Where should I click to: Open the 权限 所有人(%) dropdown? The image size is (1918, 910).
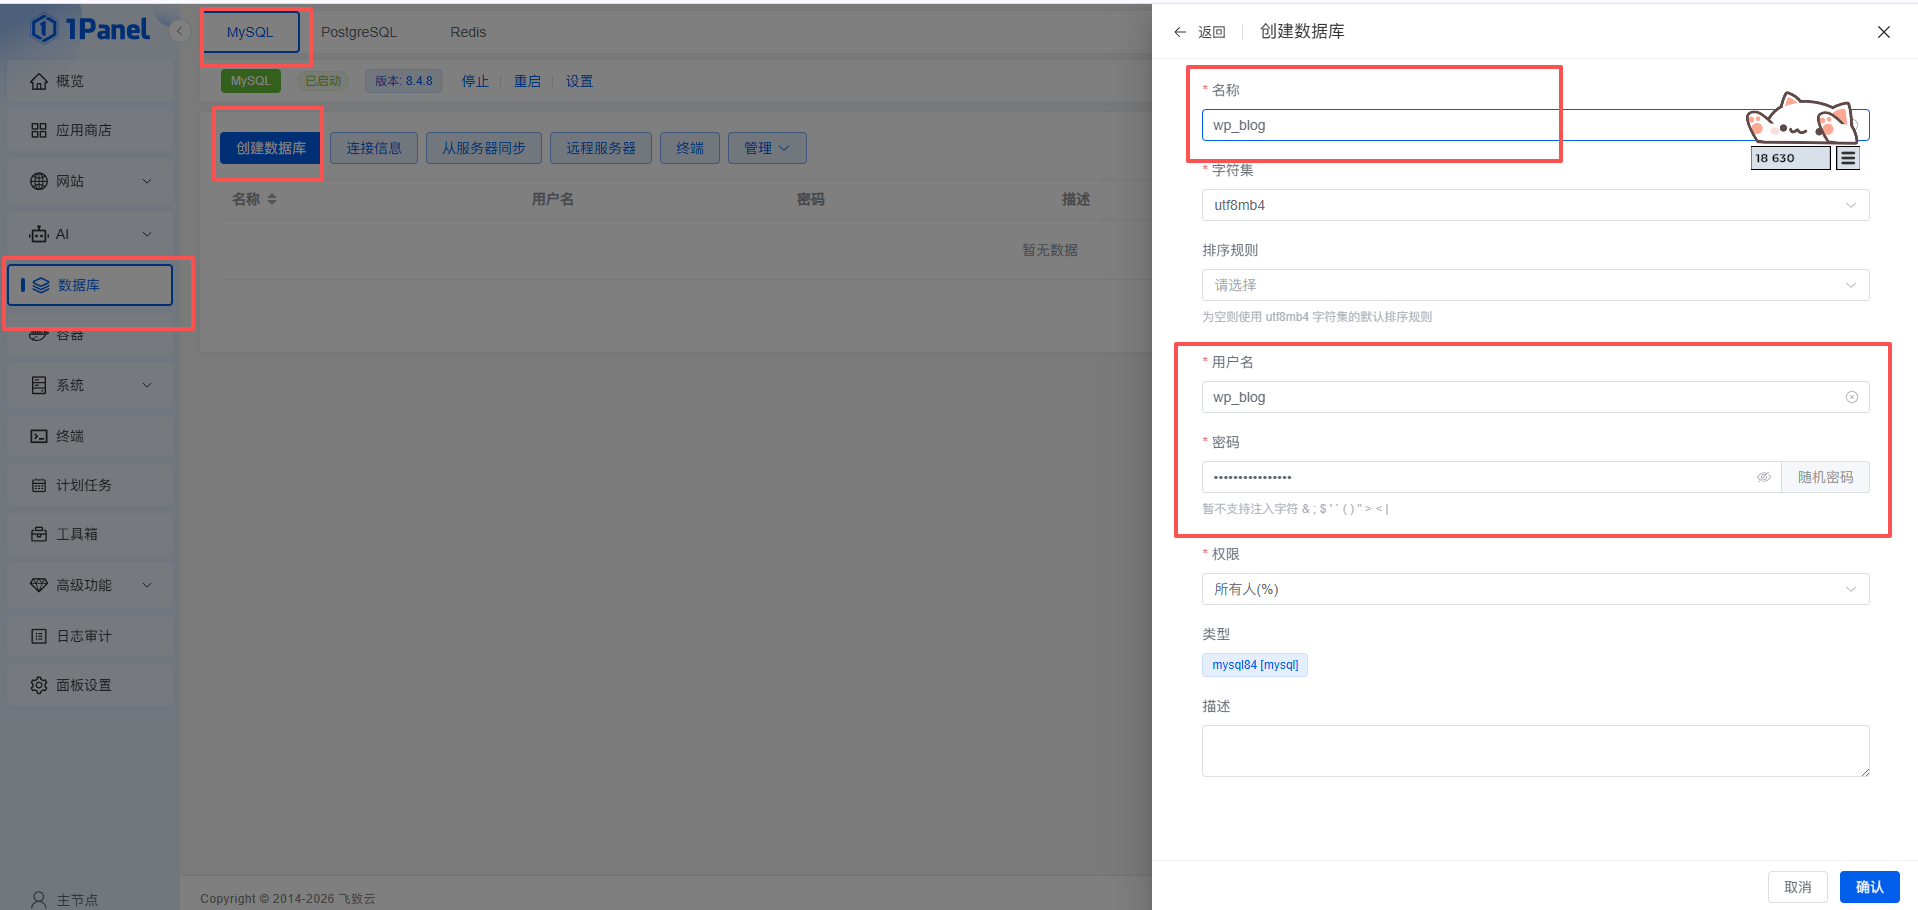[1534, 589]
